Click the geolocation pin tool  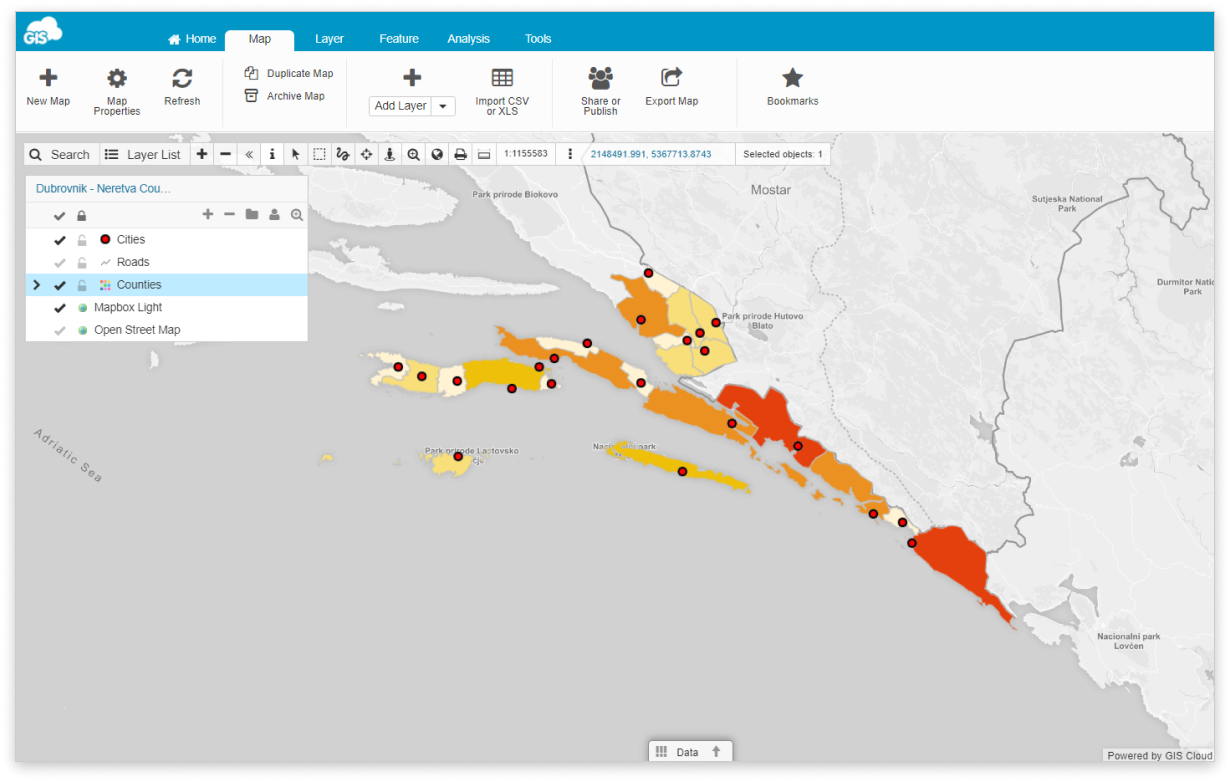[389, 154]
